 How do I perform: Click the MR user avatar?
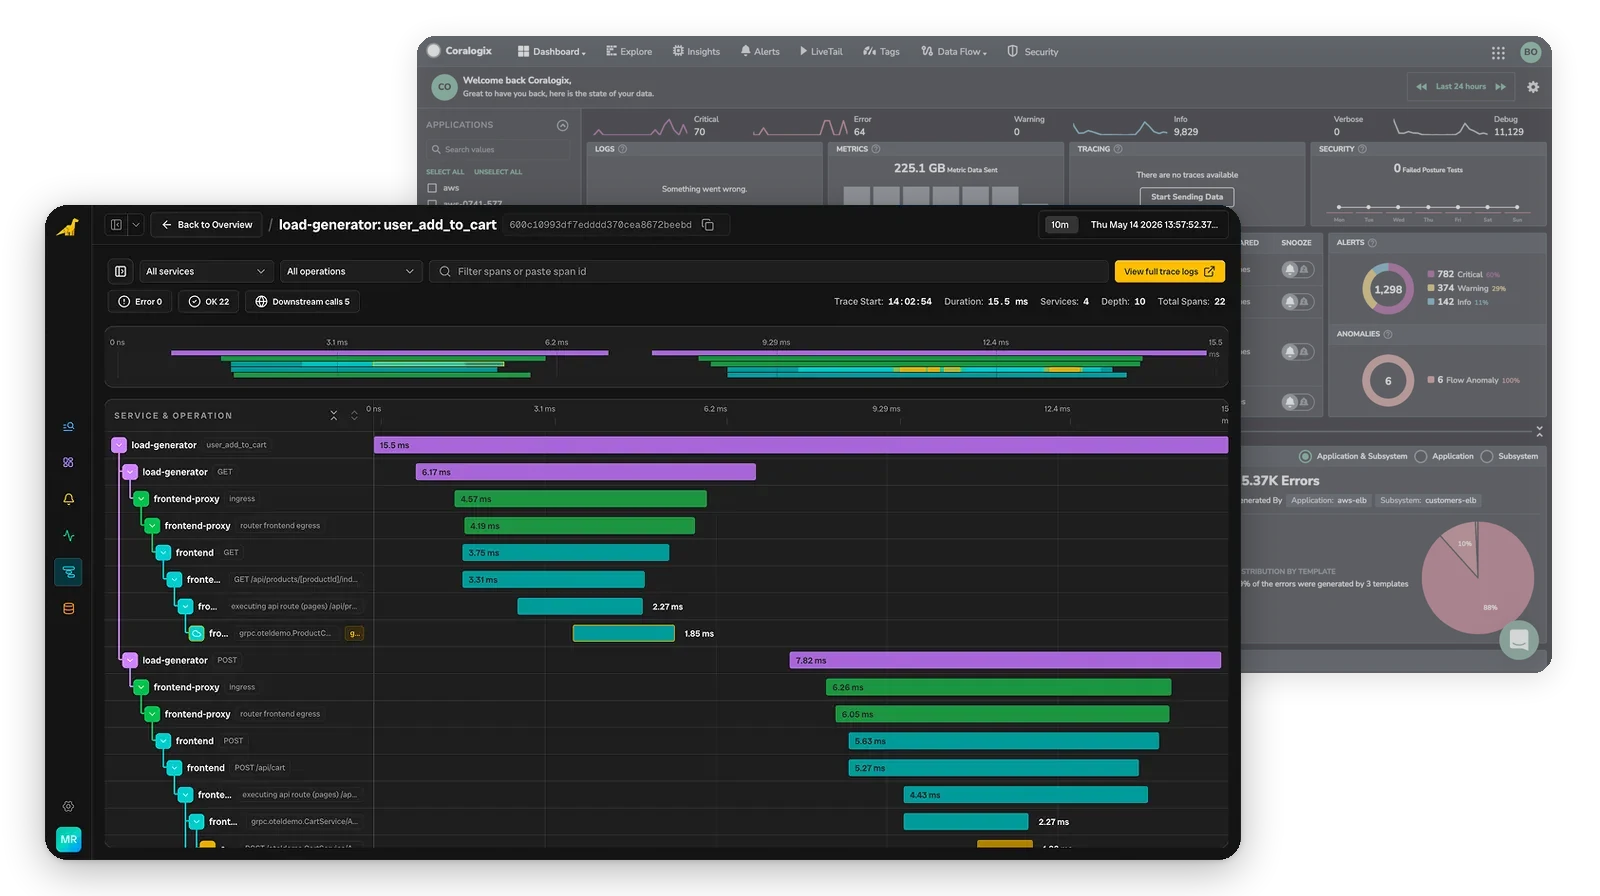68,839
